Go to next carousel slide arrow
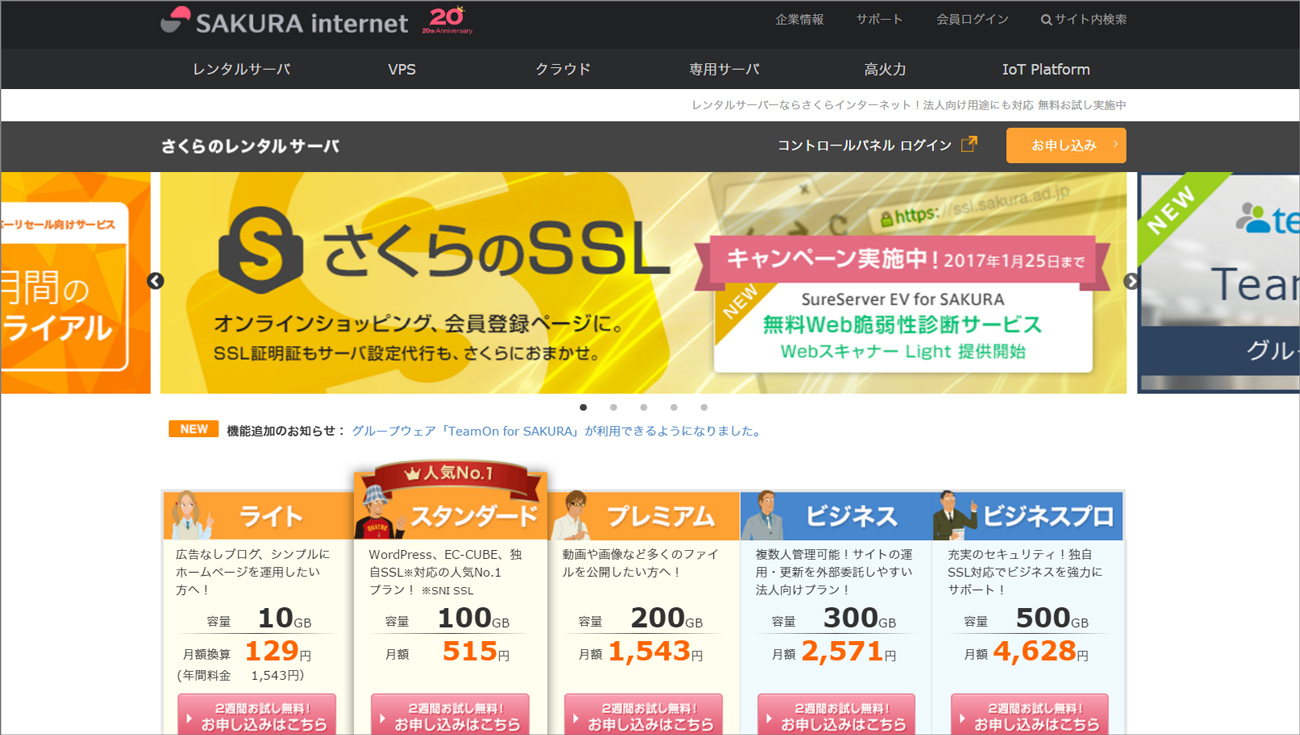This screenshot has width=1300, height=735. pos(1131,281)
